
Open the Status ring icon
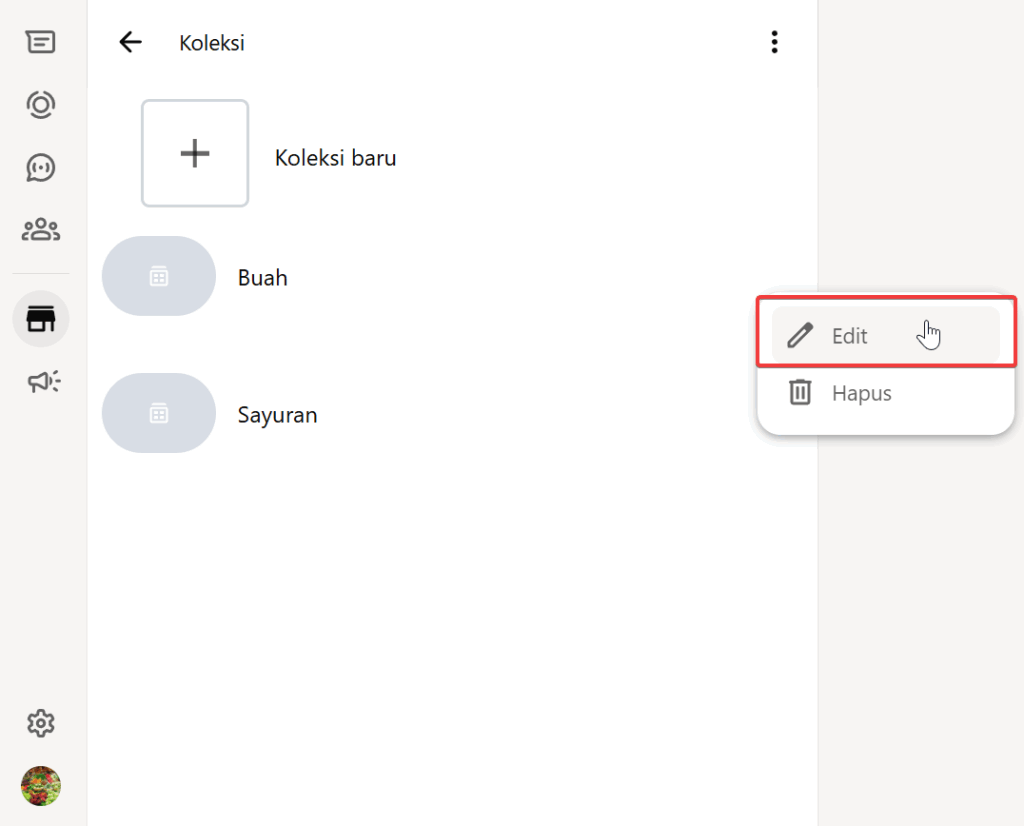41,104
